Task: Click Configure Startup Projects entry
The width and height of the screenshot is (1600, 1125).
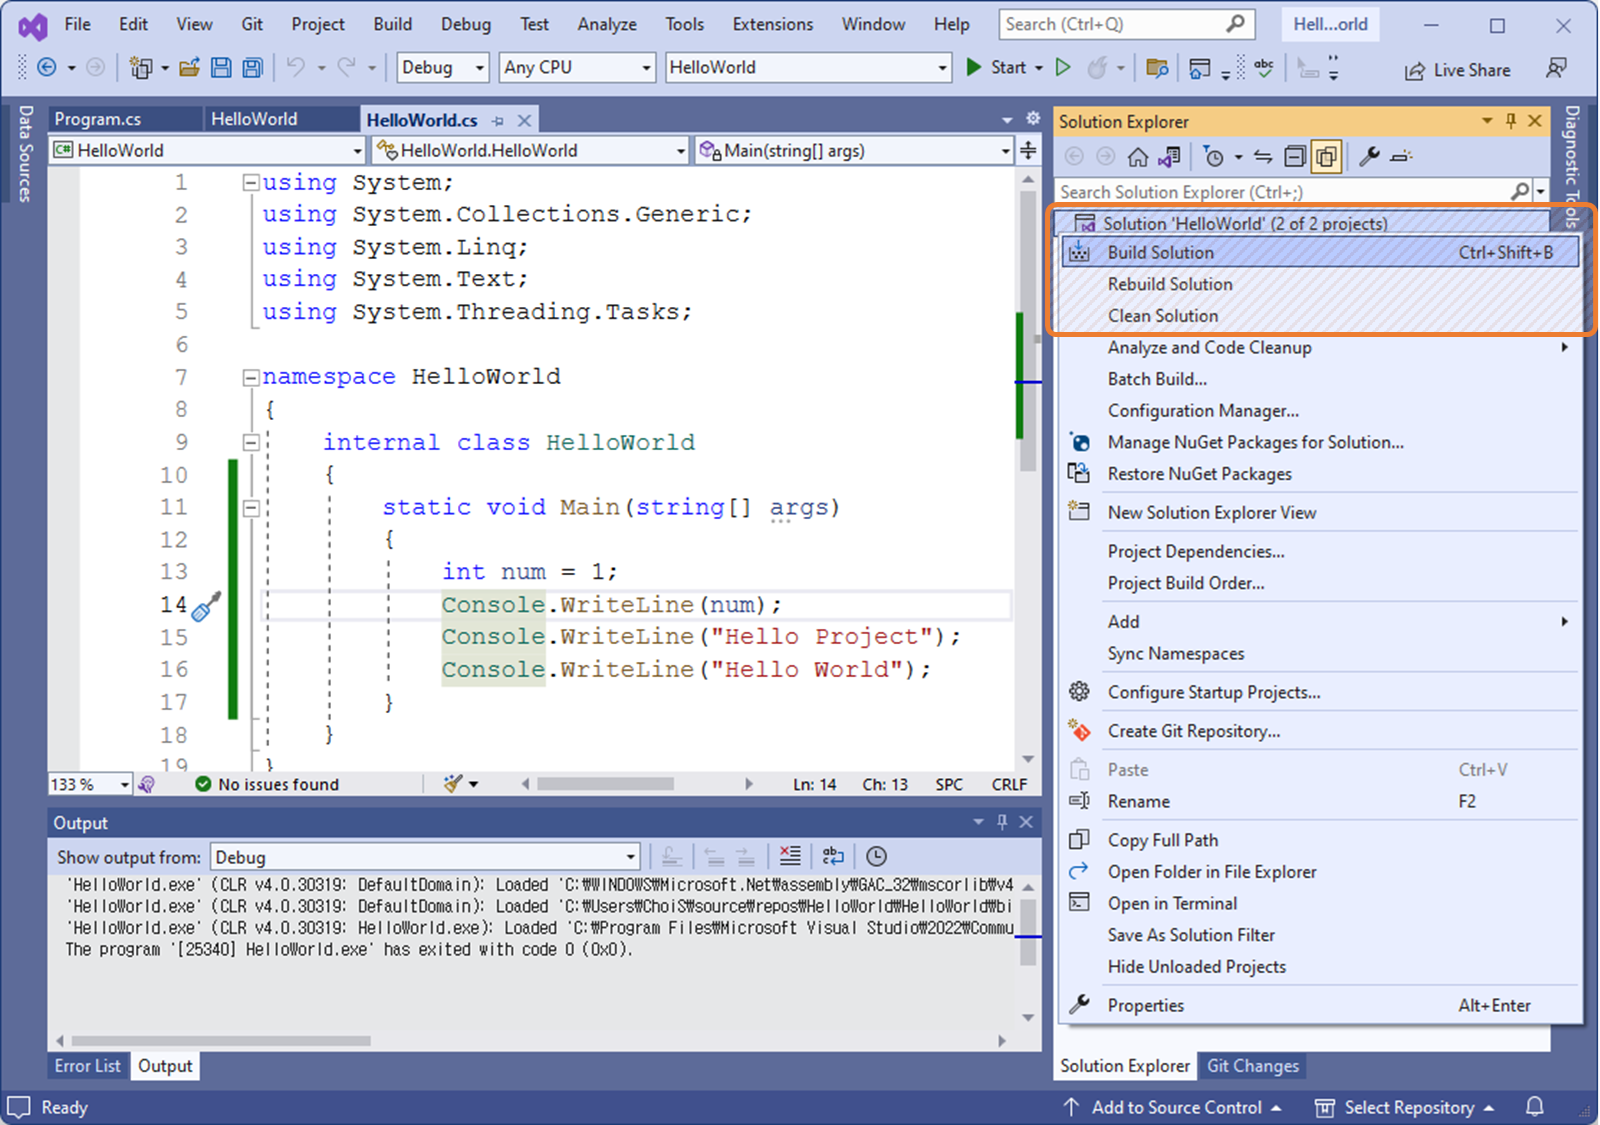Action: pyautogui.click(x=1320, y=692)
